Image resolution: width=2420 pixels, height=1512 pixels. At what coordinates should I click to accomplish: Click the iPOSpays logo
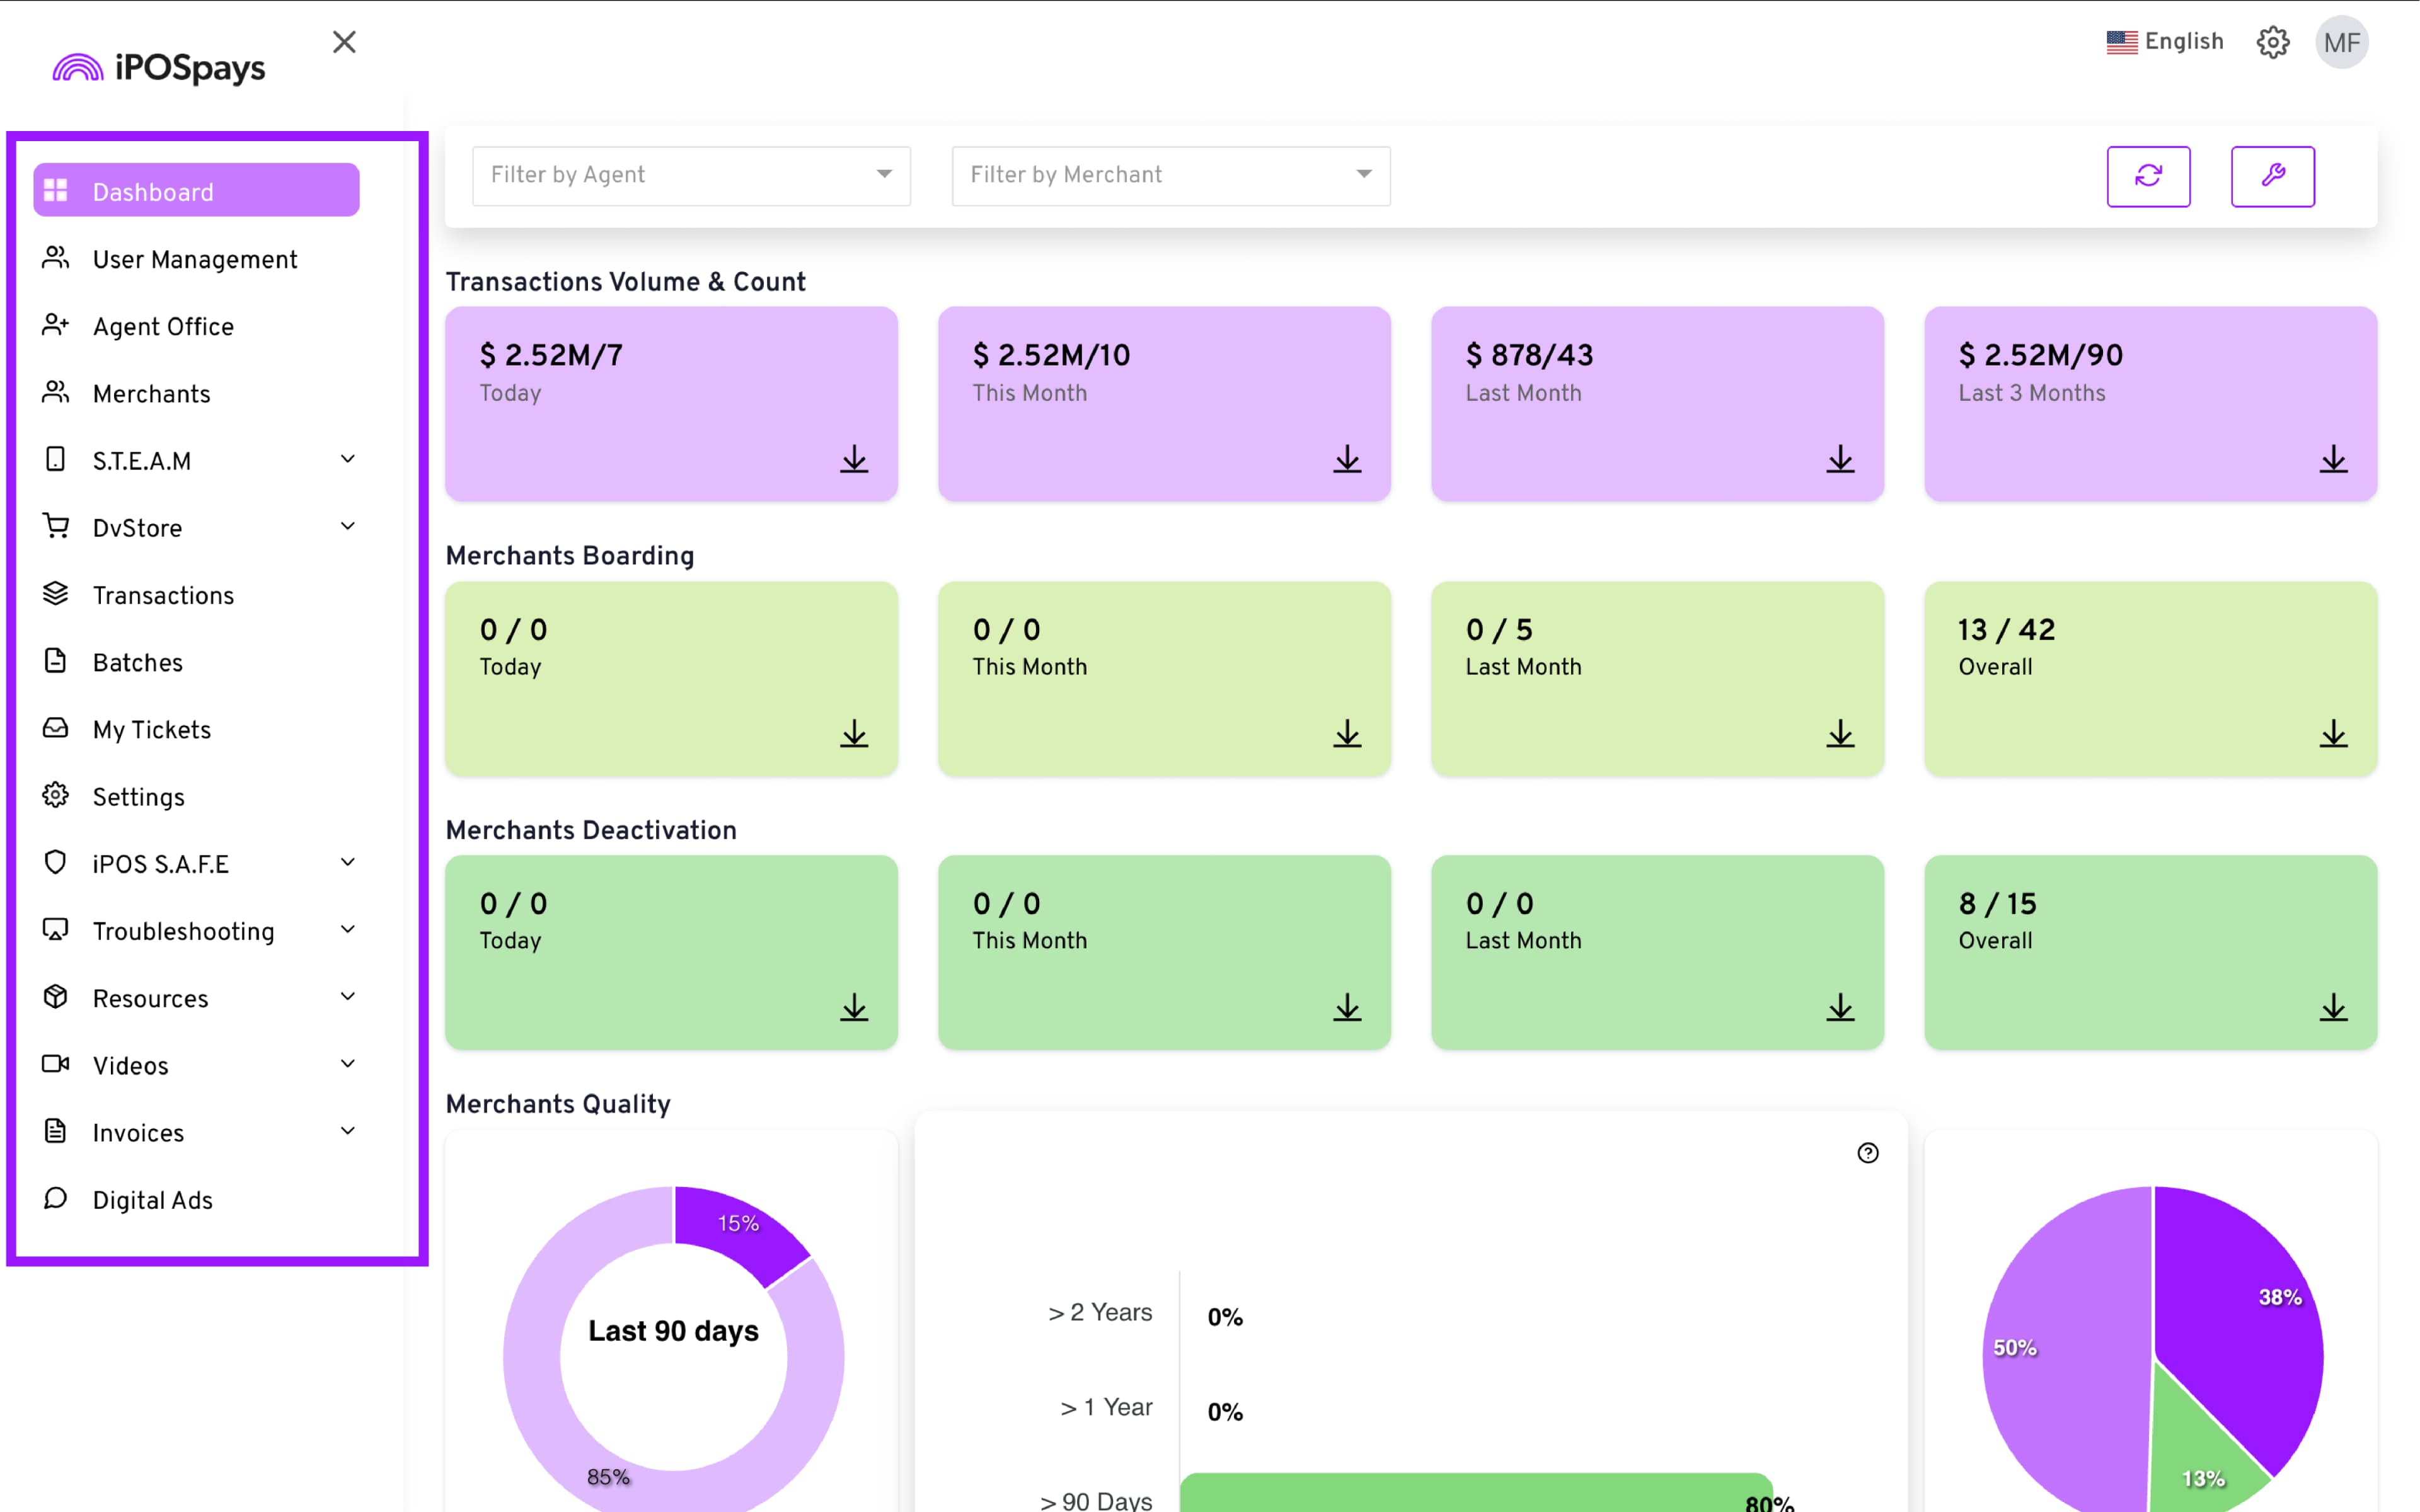(160, 68)
